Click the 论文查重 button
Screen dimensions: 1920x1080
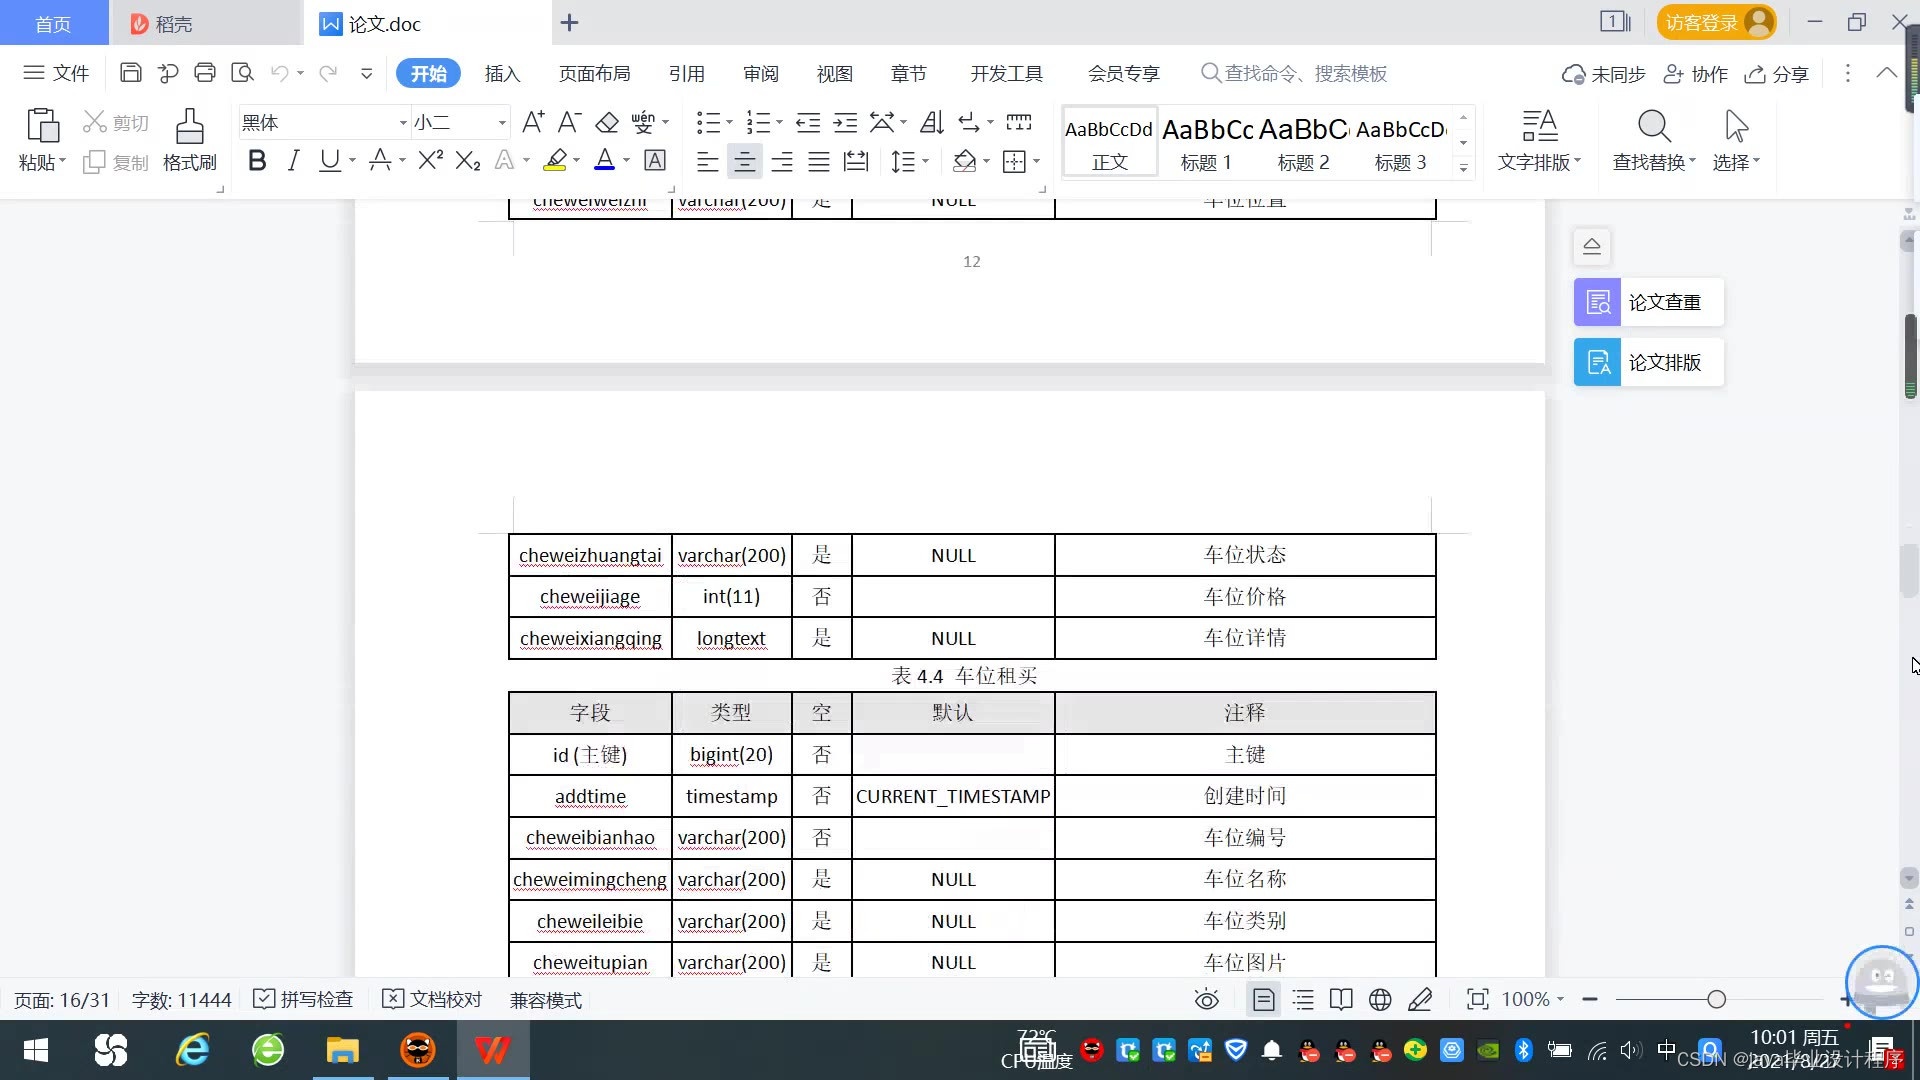click(1648, 302)
